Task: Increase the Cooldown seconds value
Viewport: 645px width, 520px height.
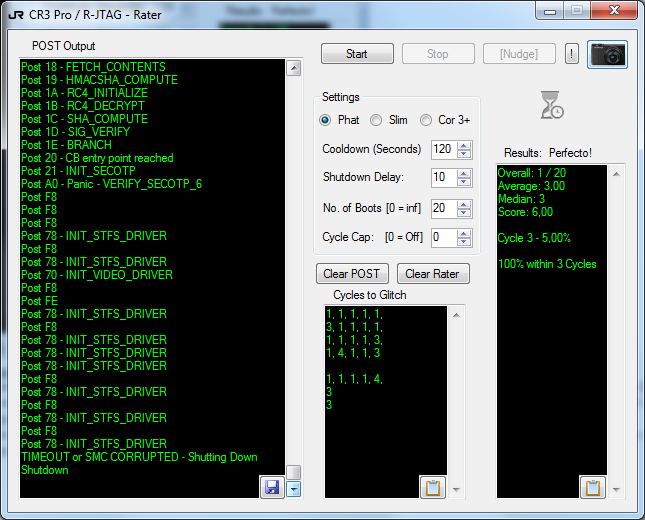Action: click(463, 145)
